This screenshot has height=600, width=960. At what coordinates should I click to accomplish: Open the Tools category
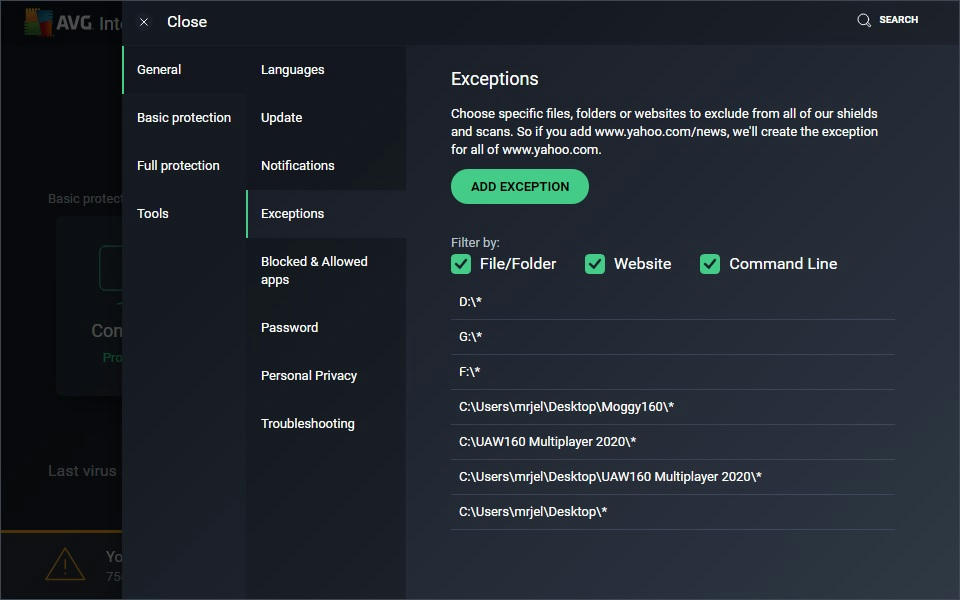pos(184,214)
